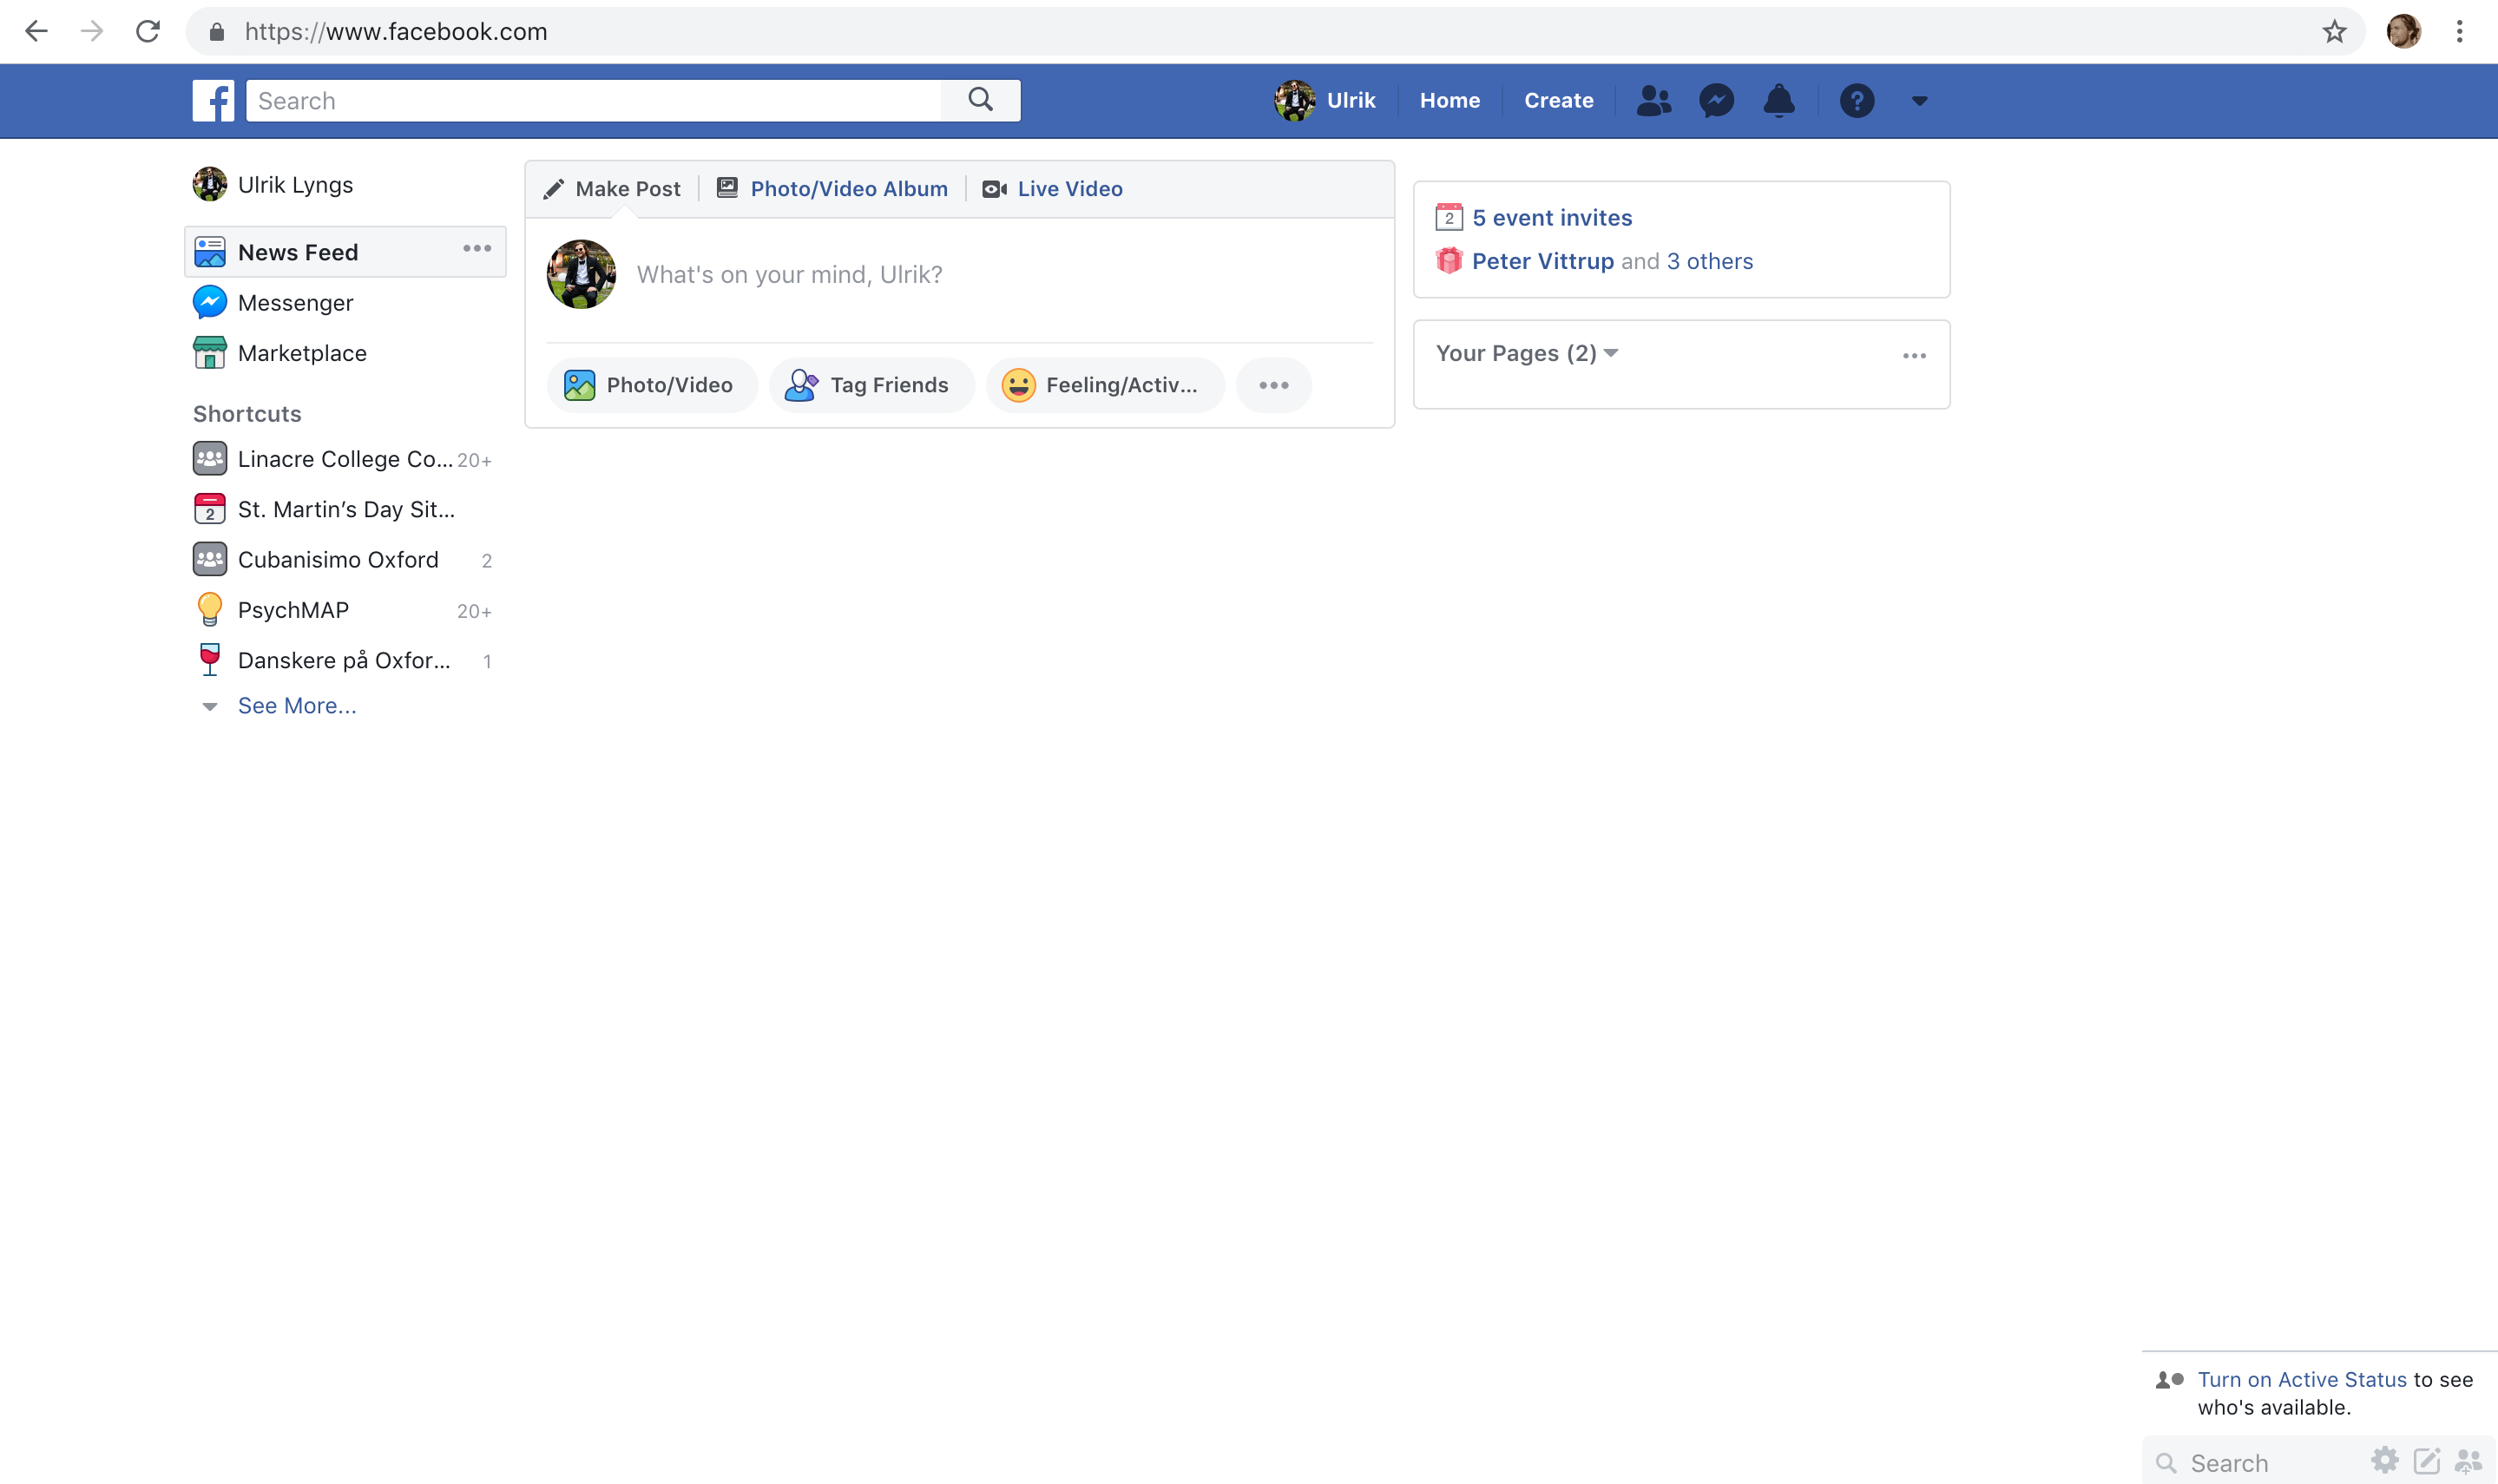Open the Notifications bell
The image size is (2498, 1484).
point(1779,101)
